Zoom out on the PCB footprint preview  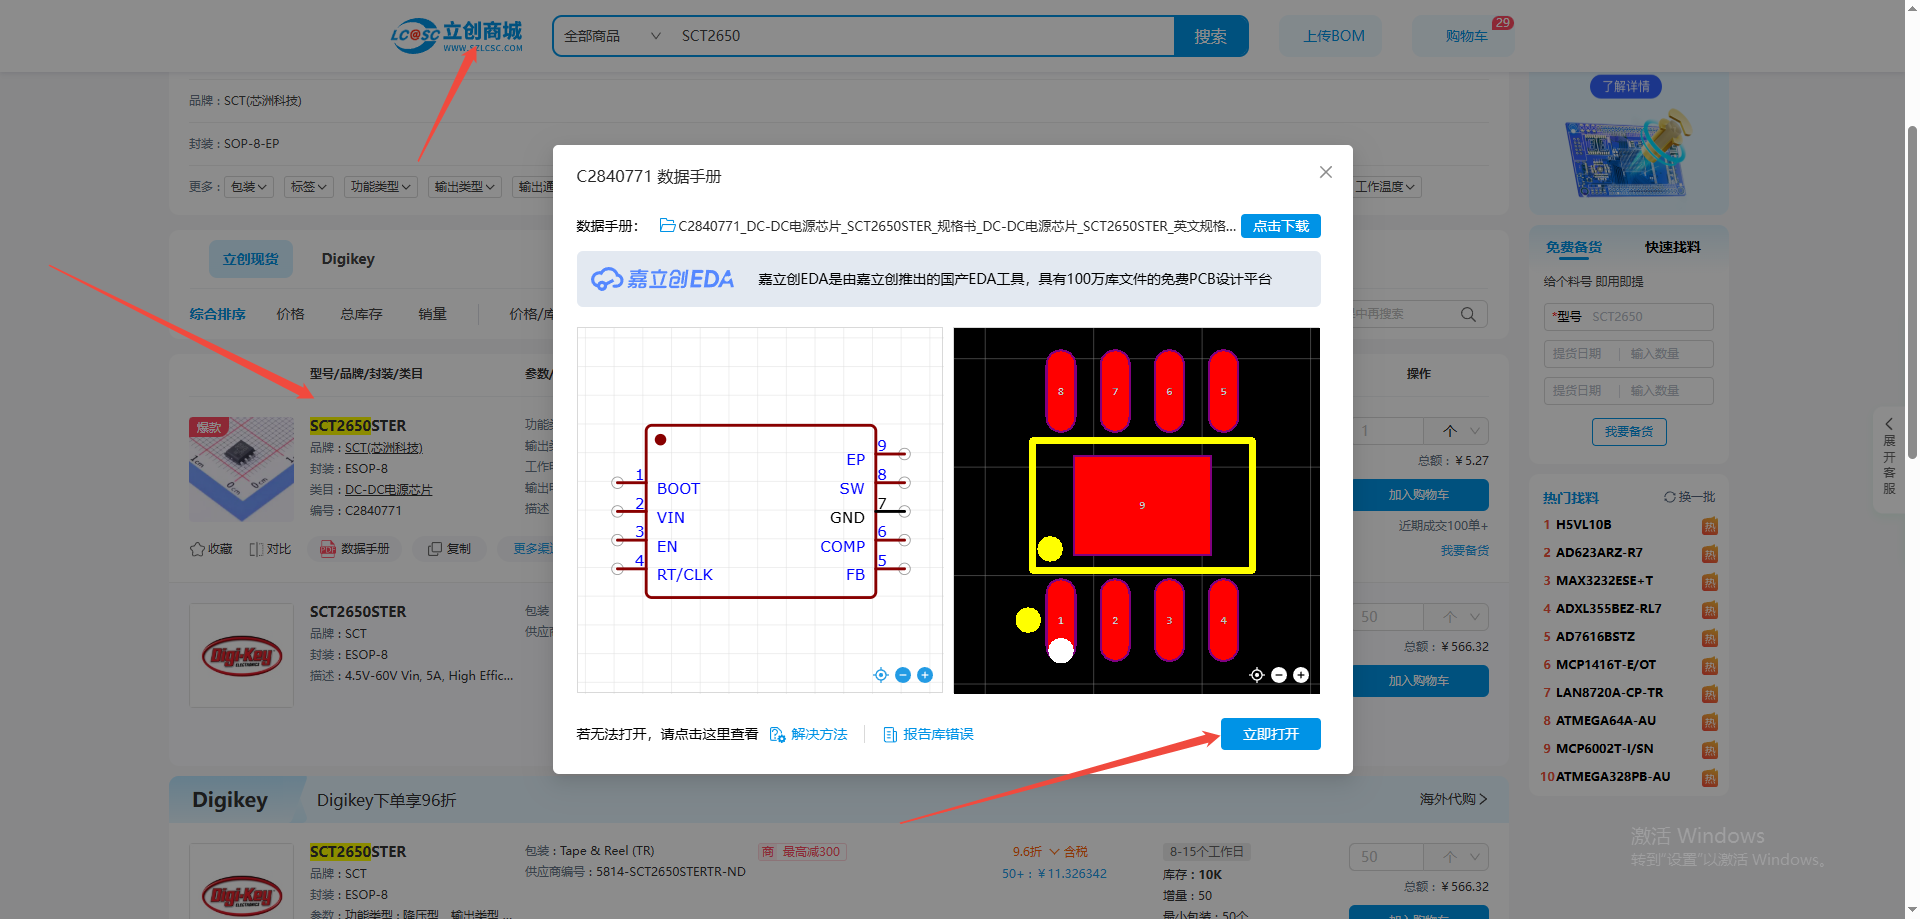point(1279,675)
